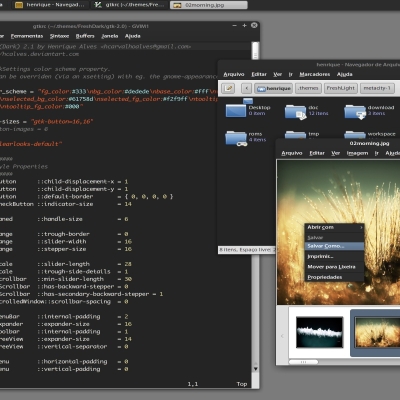Switch to 02morning.jpg taskbar item
Viewport: 400px width, 400px height.
[x=209, y=5]
